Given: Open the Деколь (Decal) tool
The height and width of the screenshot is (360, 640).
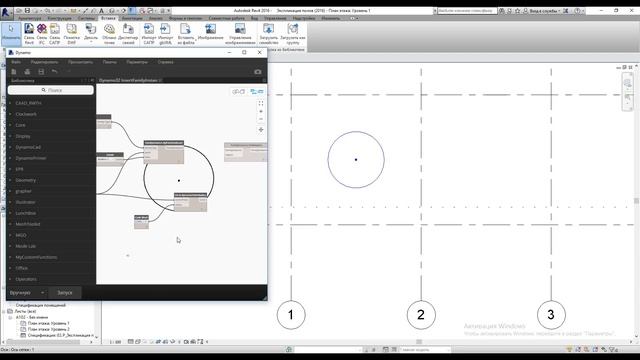Looking at the screenshot, I should pyautogui.click(x=91, y=33).
